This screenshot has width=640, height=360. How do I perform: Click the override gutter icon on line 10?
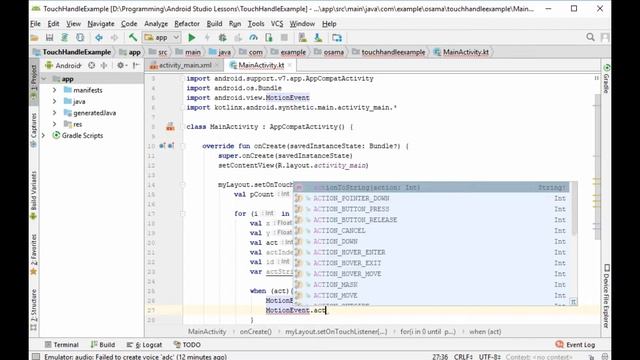[x=162, y=146]
